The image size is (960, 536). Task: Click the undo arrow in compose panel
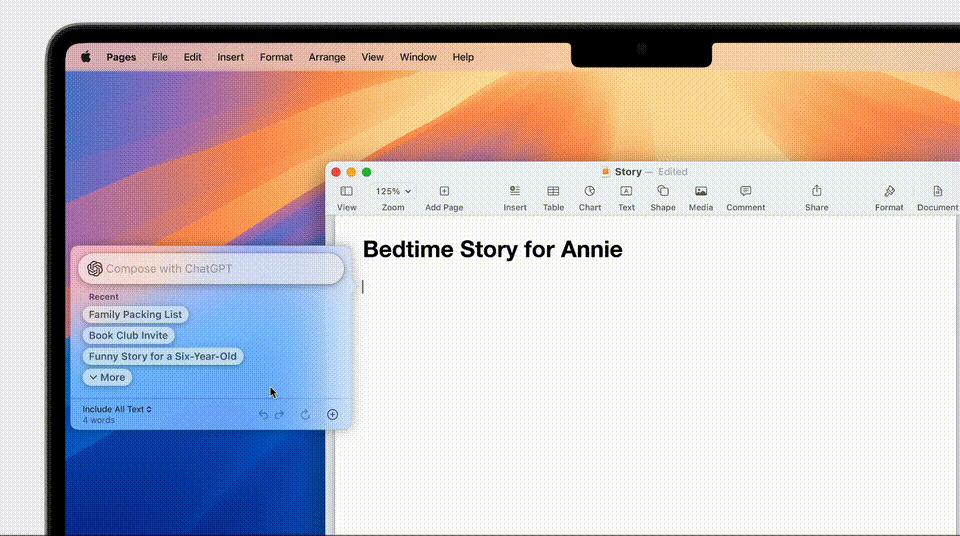point(263,415)
